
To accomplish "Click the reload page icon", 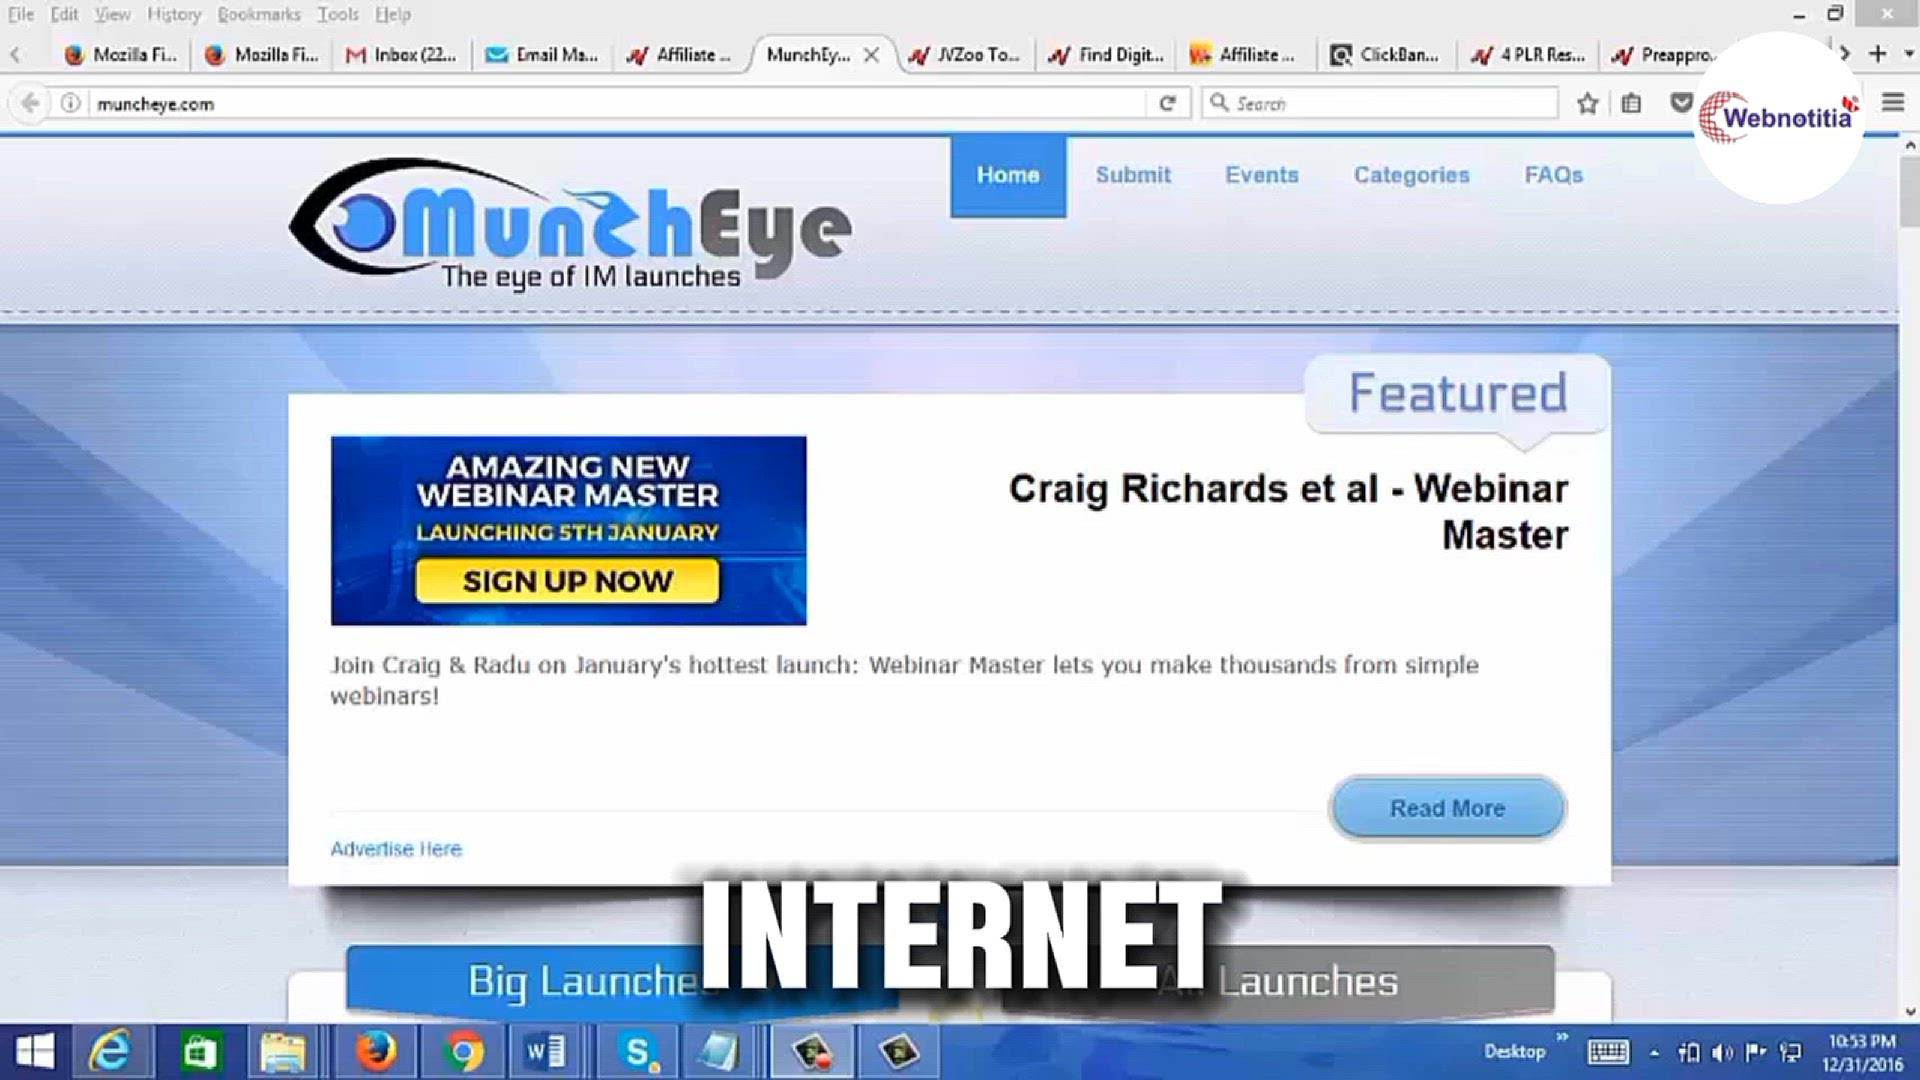I will (x=1167, y=103).
